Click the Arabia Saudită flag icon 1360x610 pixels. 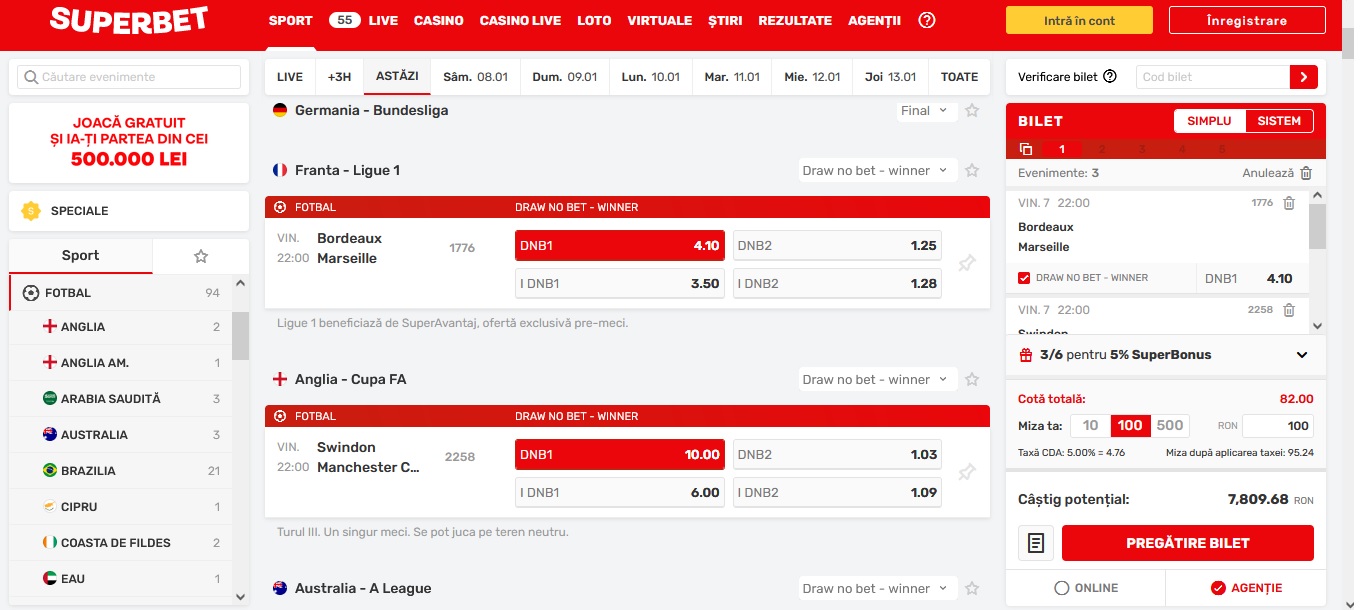(x=50, y=399)
